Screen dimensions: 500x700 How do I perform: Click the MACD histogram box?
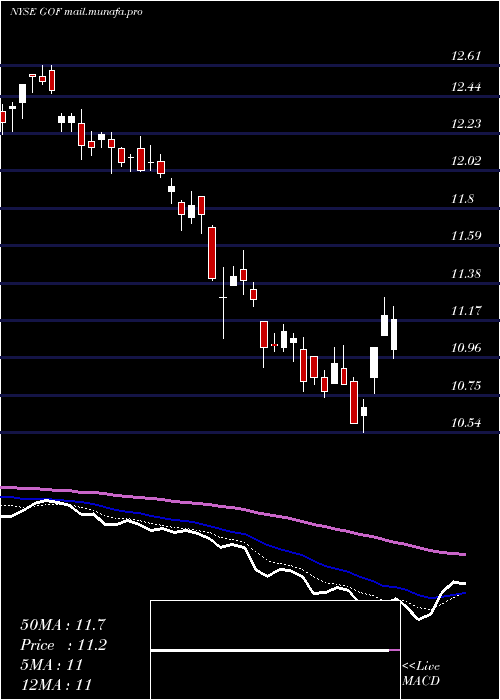[275, 650]
